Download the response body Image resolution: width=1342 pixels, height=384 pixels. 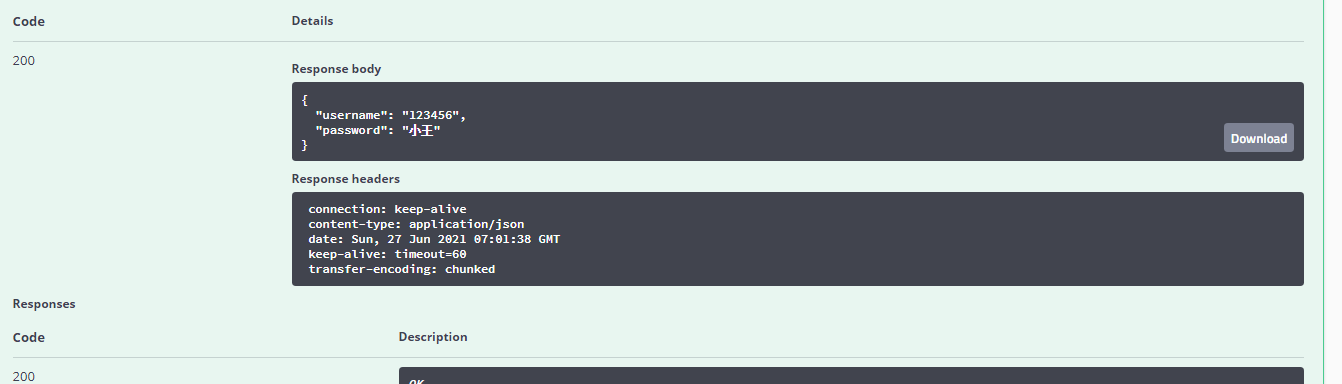coord(1258,138)
